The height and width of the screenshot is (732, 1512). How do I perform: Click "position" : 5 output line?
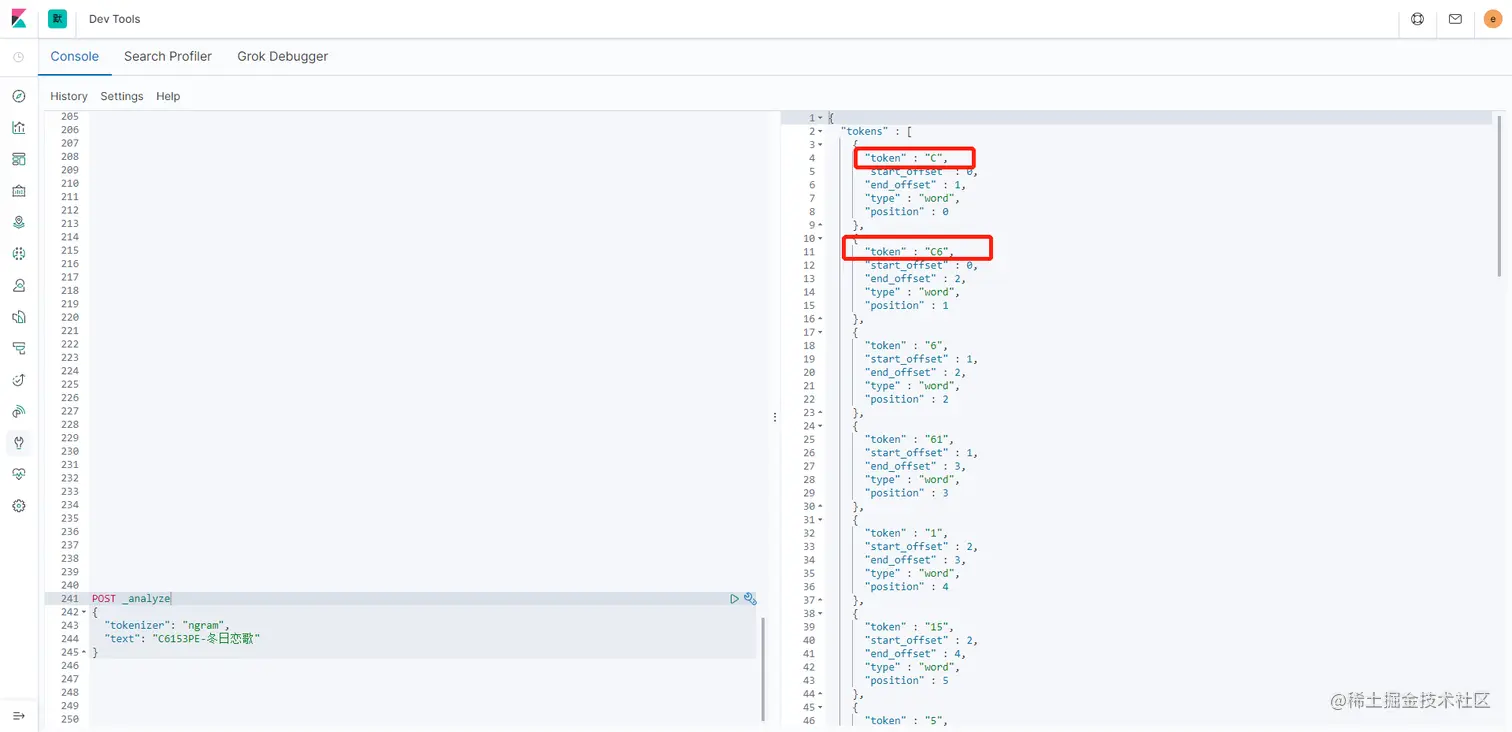pyautogui.click(x=907, y=680)
